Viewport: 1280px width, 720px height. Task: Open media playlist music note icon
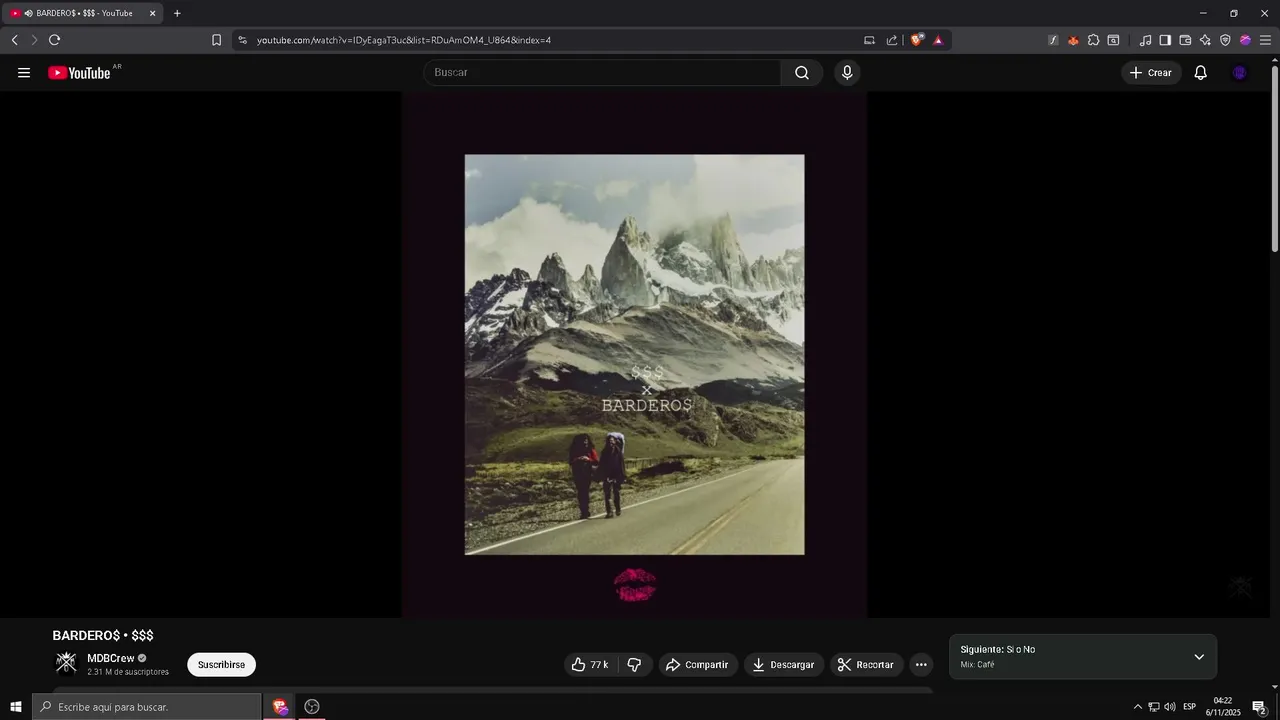(1145, 40)
